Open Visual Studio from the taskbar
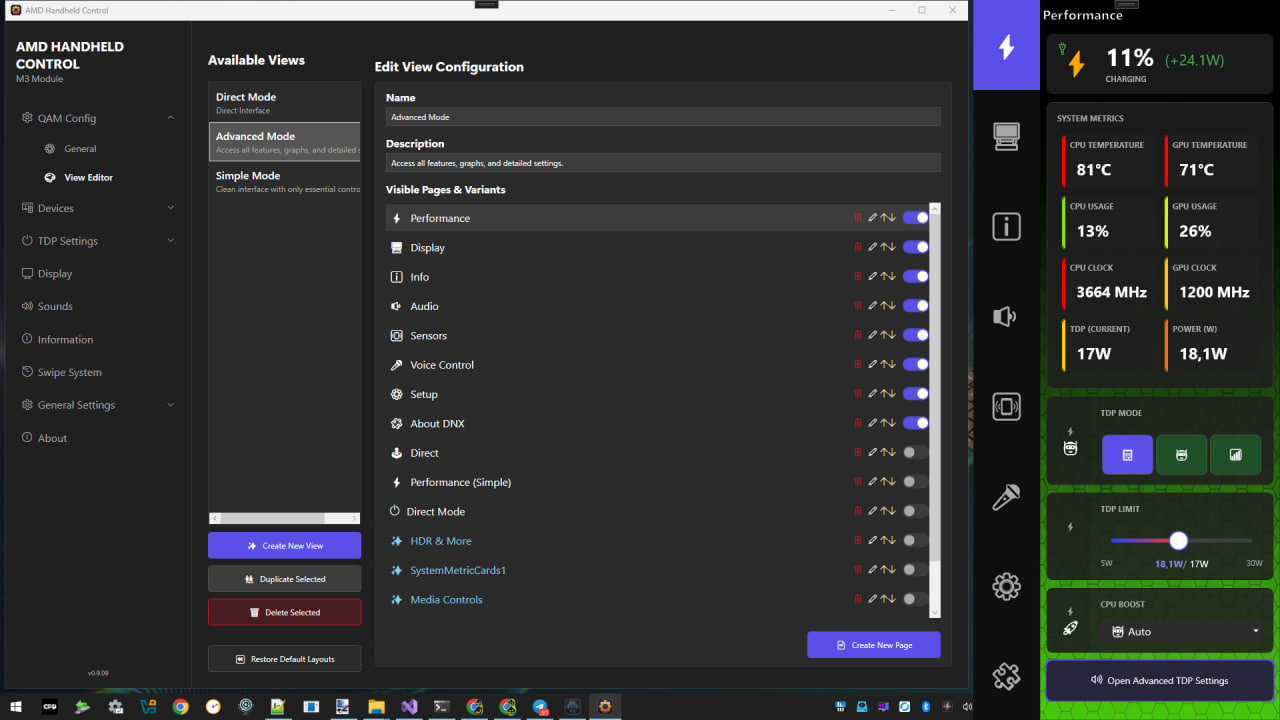1280x720 pixels. 408,706
